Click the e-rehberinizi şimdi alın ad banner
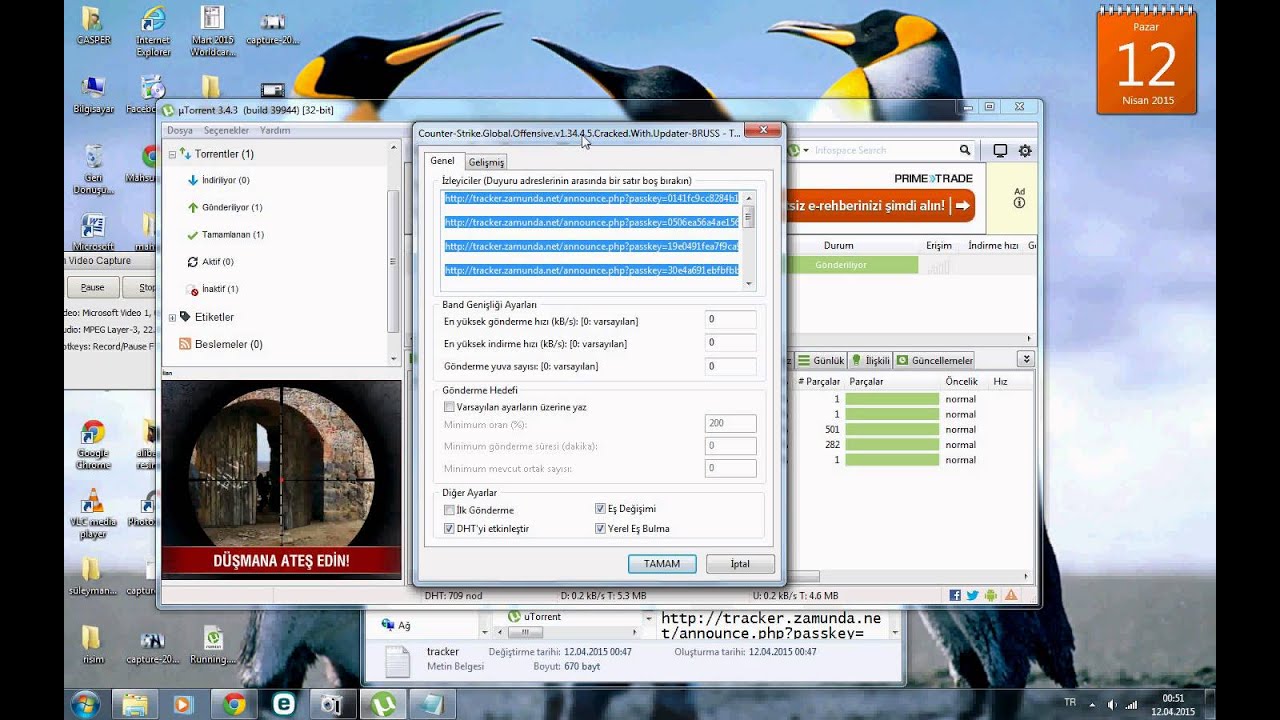 coord(880,205)
